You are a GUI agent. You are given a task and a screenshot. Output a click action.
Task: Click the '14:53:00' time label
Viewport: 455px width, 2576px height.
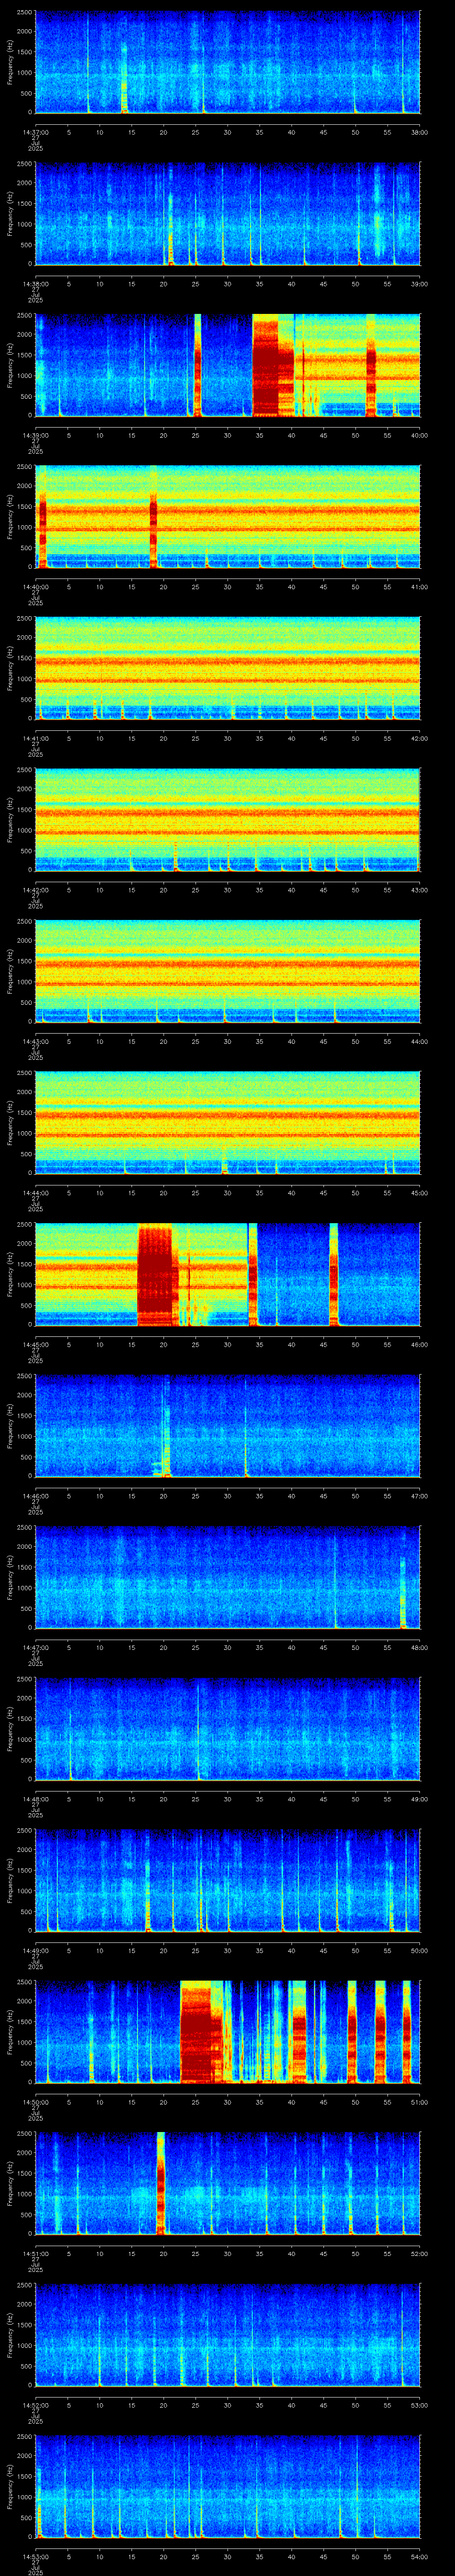coord(35,2556)
